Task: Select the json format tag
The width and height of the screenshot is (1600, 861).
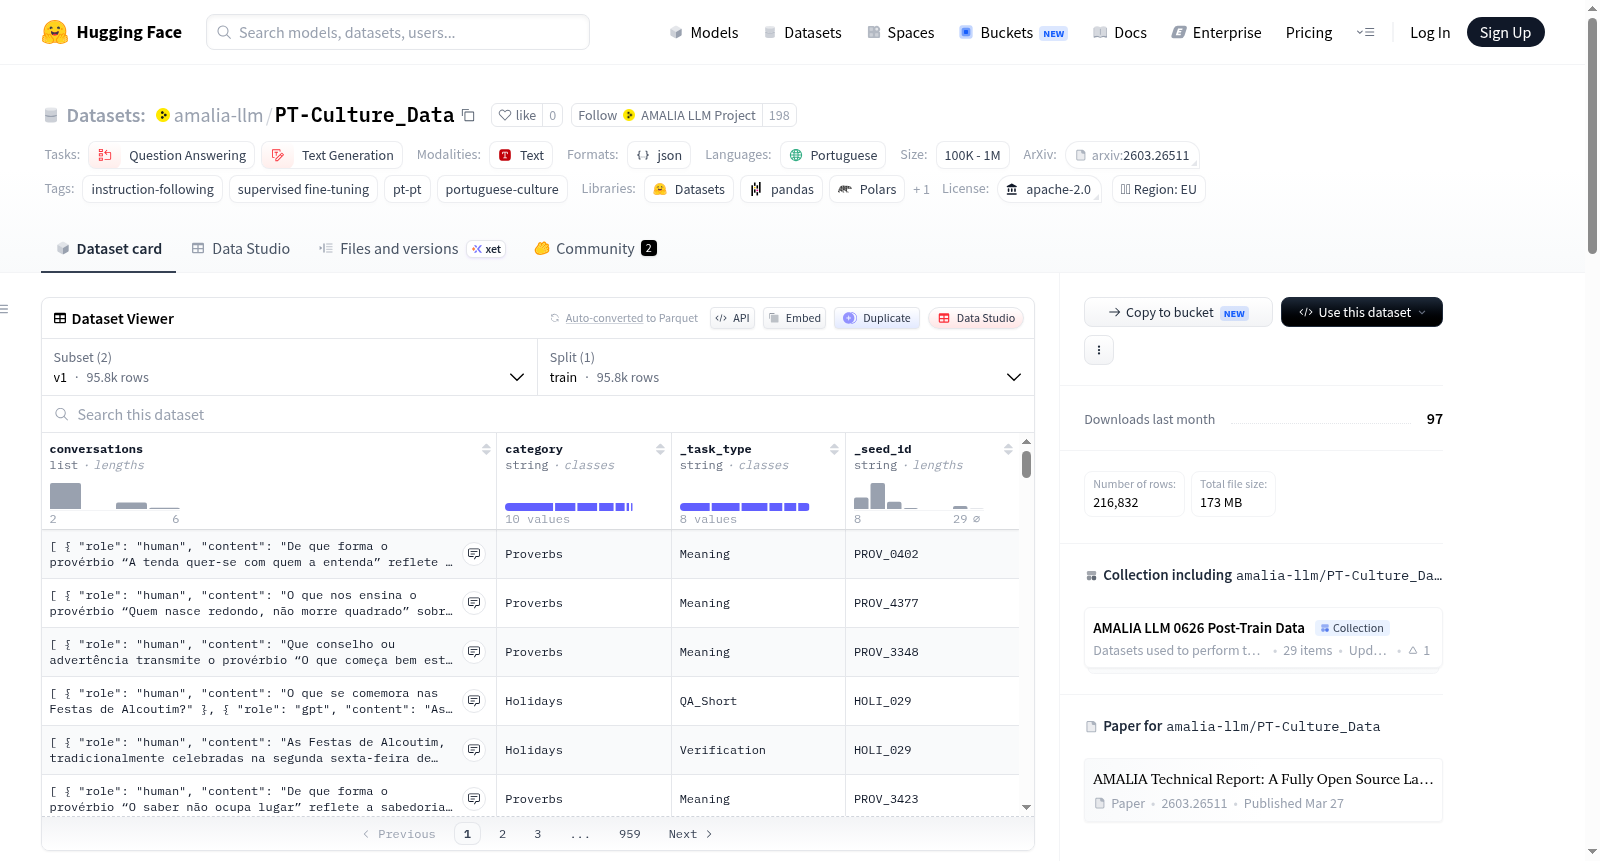Action: click(x=659, y=155)
